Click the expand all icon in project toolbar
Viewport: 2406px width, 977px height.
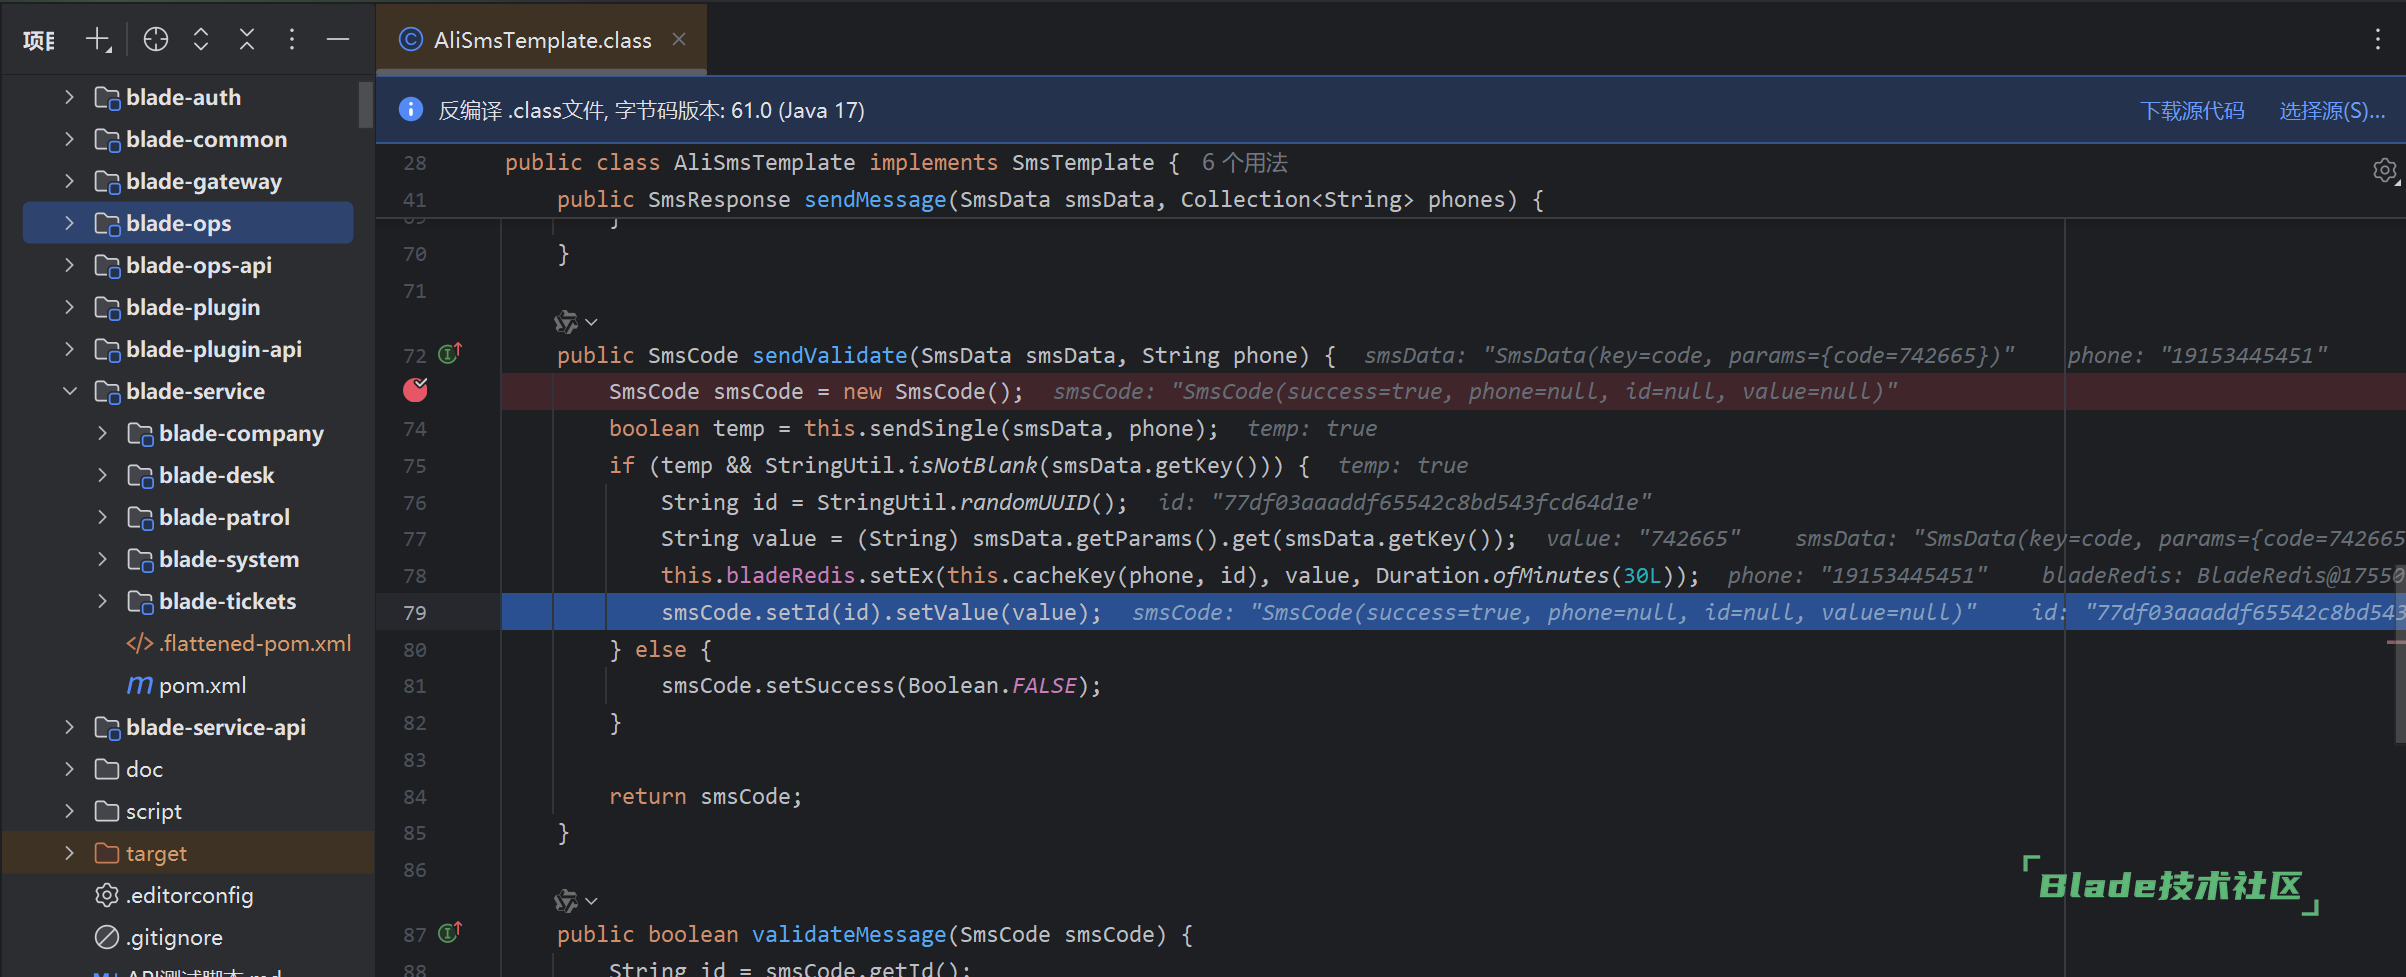[x=201, y=40]
